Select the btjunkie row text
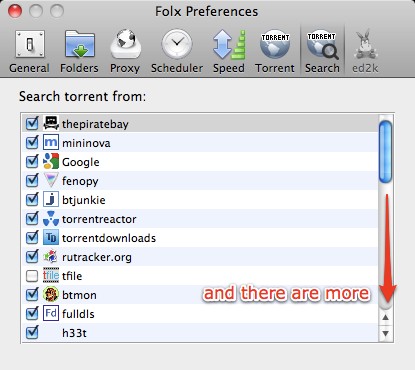The image size is (415, 370). (x=84, y=200)
